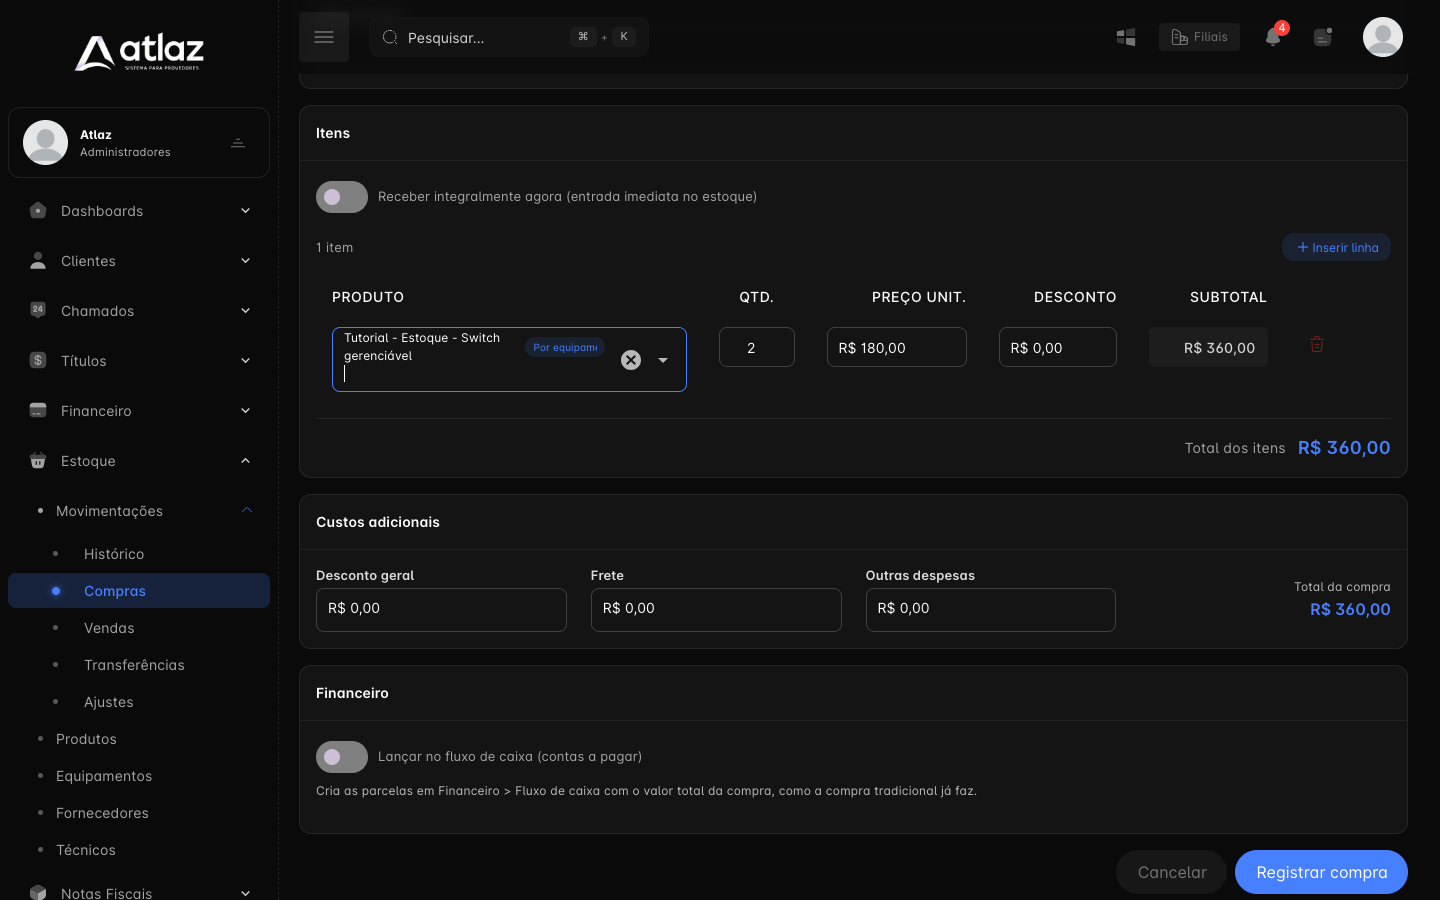Delete the Switch gerenciável item row
The height and width of the screenshot is (900, 1440).
pos(1317,344)
